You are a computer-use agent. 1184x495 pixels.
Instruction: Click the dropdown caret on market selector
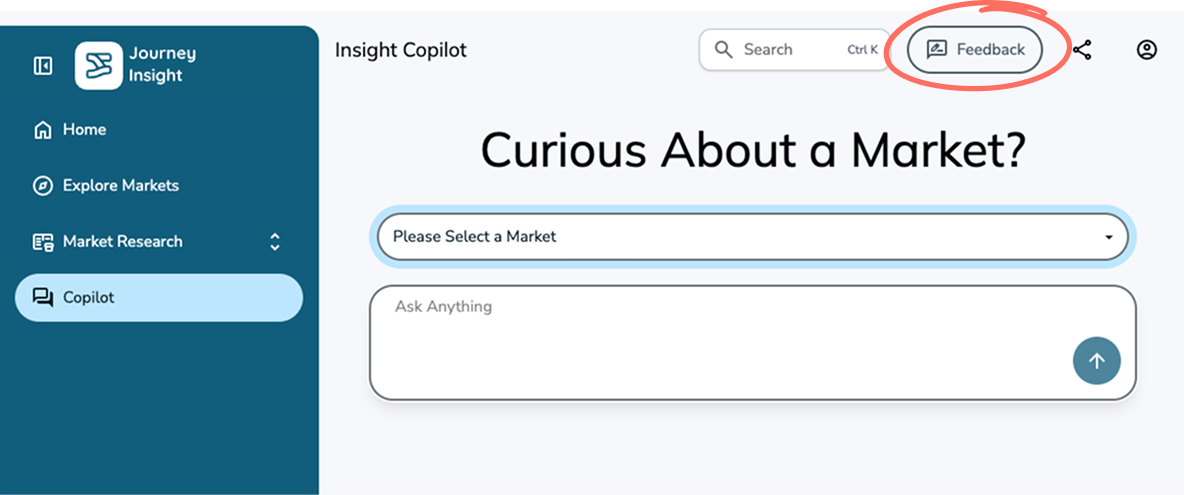coord(1108,238)
